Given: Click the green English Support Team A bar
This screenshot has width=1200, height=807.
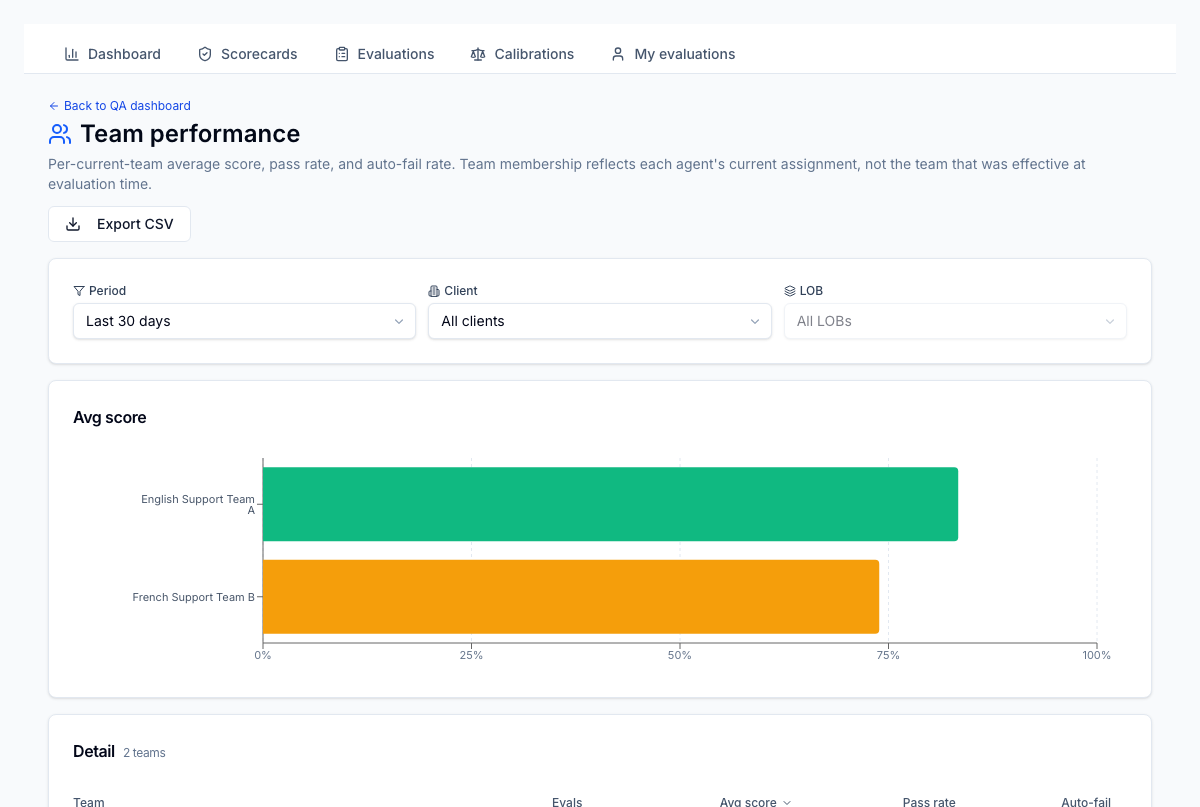Looking at the screenshot, I should pos(610,504).
